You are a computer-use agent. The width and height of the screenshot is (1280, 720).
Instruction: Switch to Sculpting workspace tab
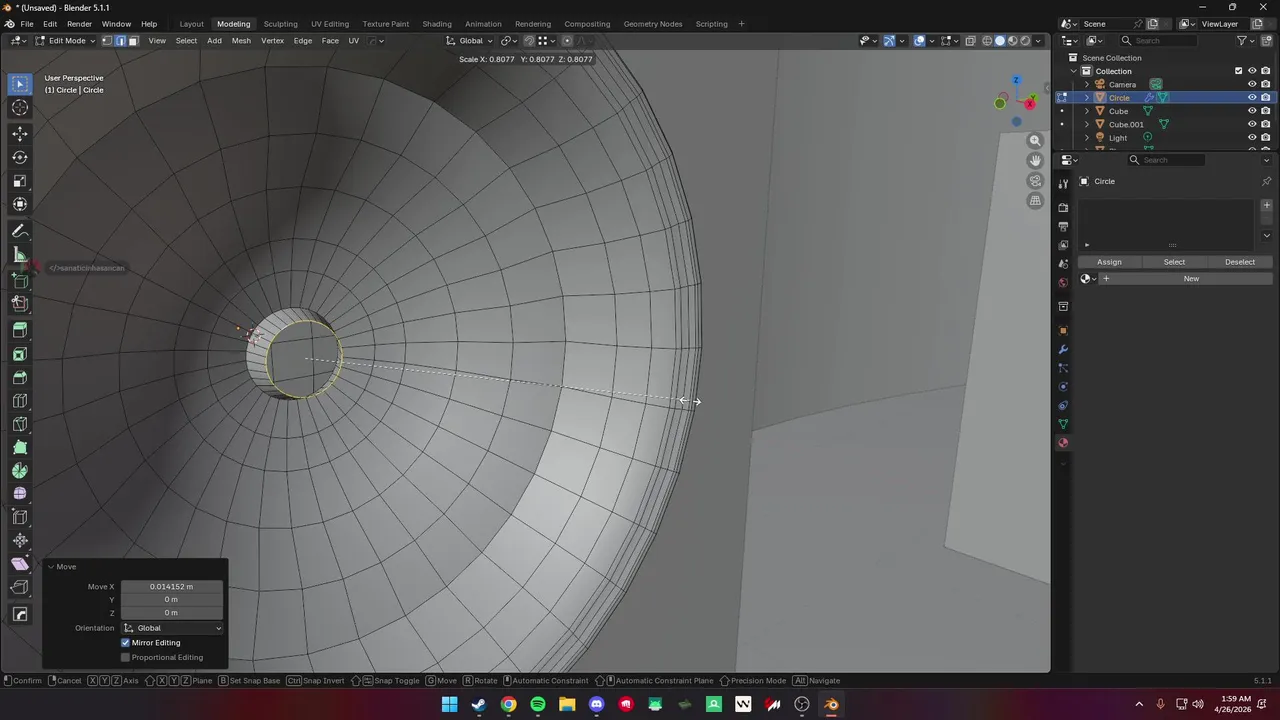280,24
